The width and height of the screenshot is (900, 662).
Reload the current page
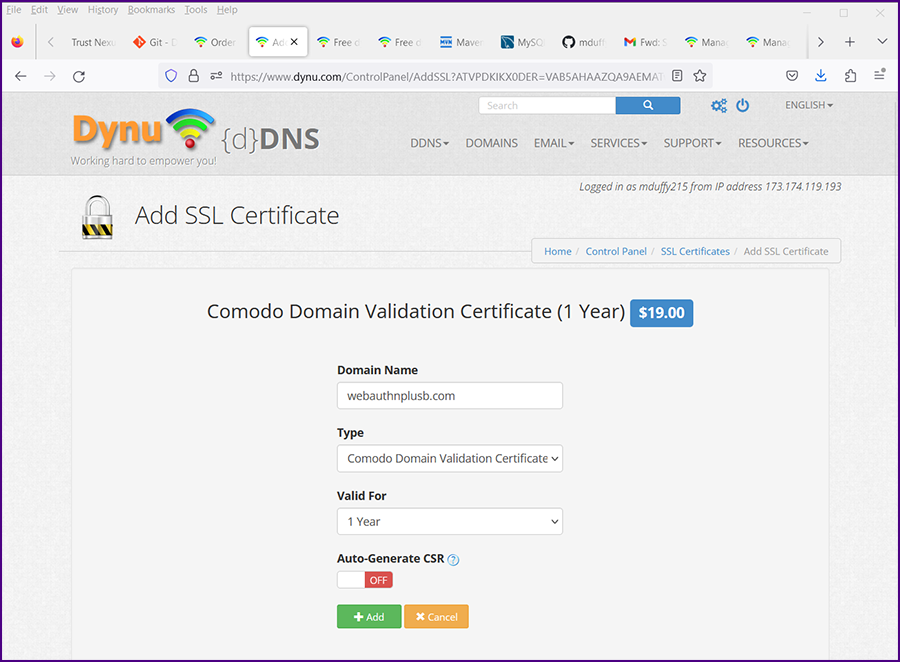(x=79, y=76)
